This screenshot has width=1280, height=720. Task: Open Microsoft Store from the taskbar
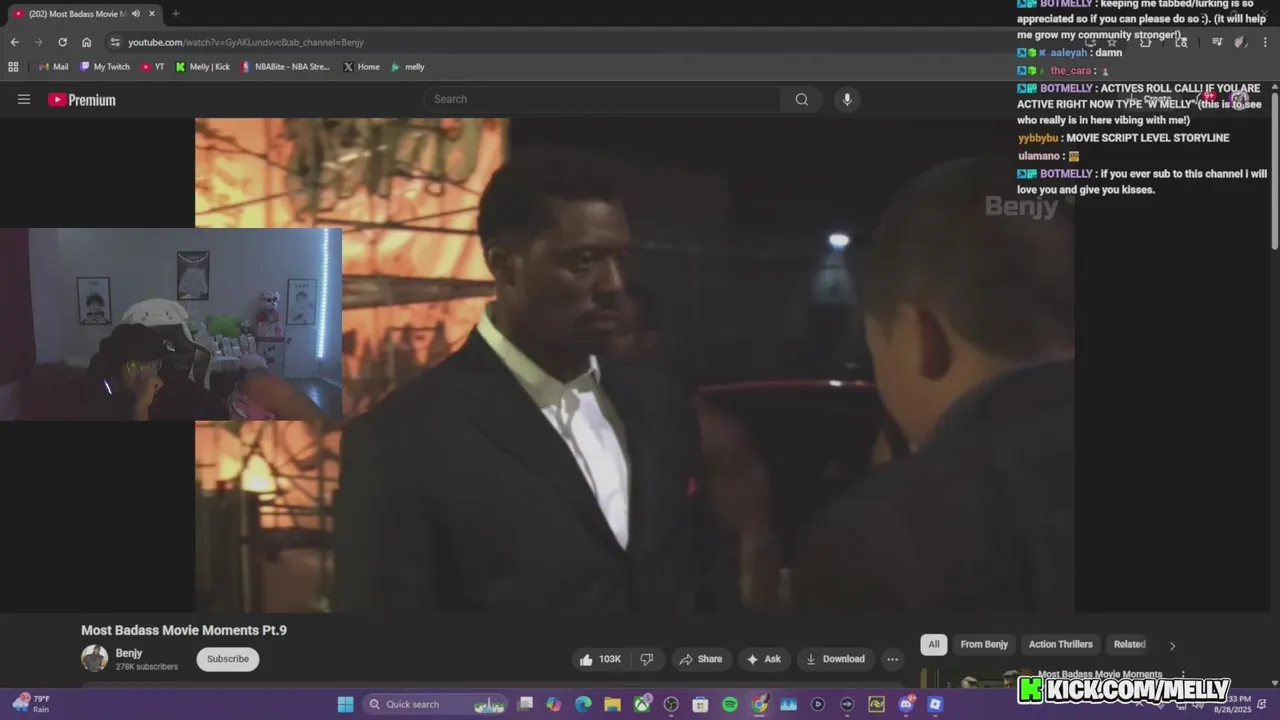click(700, 704)
